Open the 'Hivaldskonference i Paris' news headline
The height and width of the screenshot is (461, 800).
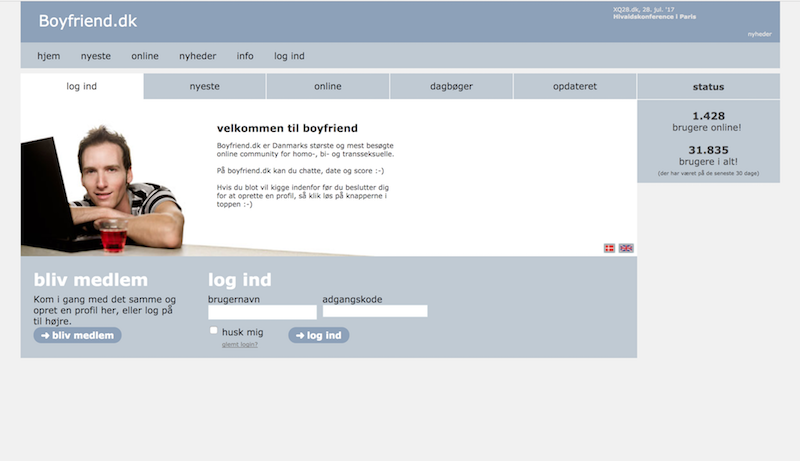655,17
